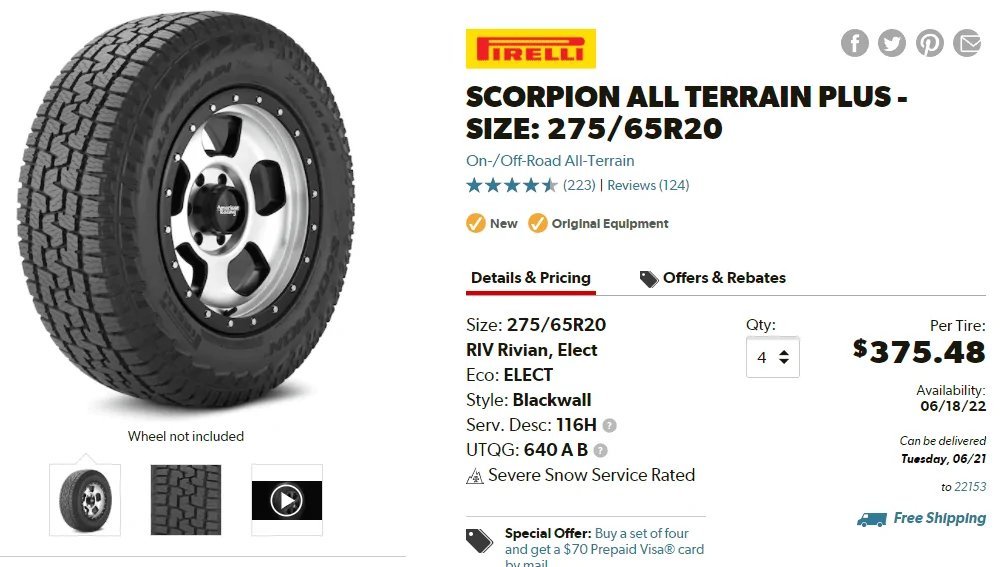Click the On-/Off-Road All-Terrain category link
Viewport: 1000px width, 567px height.
[x=550, y=160]
